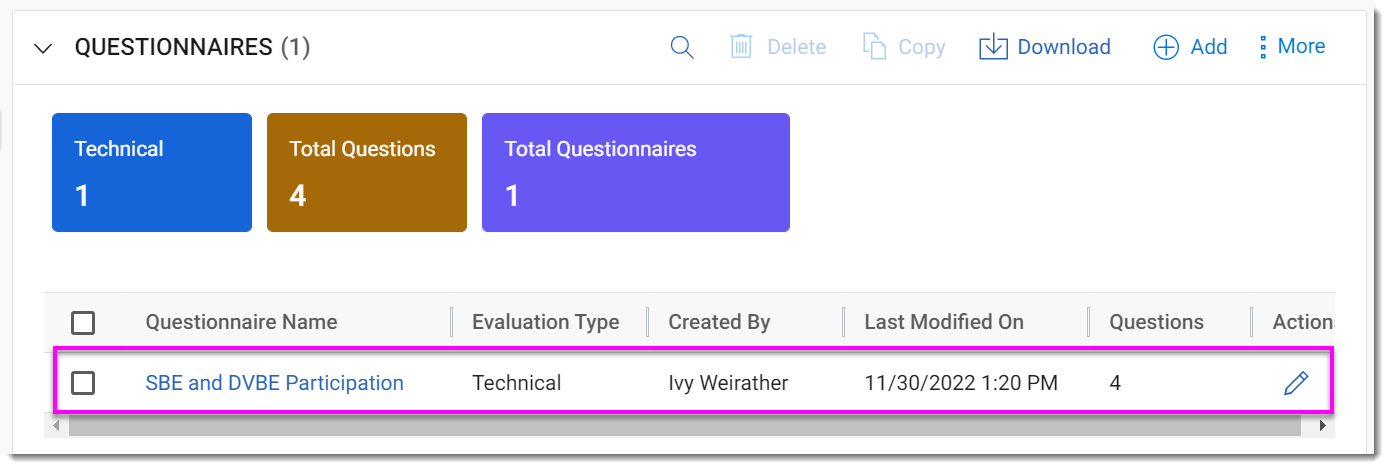Screen dimensions: 1389x469
Task: Sort by Questionnaire Name column header
Action: tap(241, 322)
